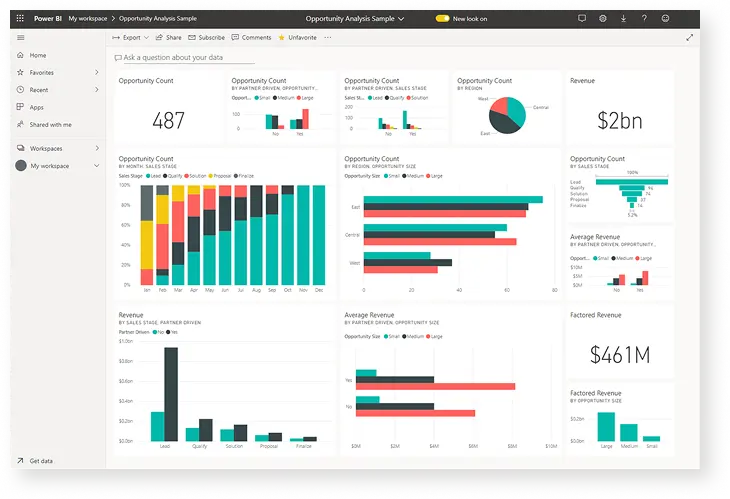The width and height of the screenshot is (730, 499).
Task: Click the Subscribe button label
Action: click(211, 38)
